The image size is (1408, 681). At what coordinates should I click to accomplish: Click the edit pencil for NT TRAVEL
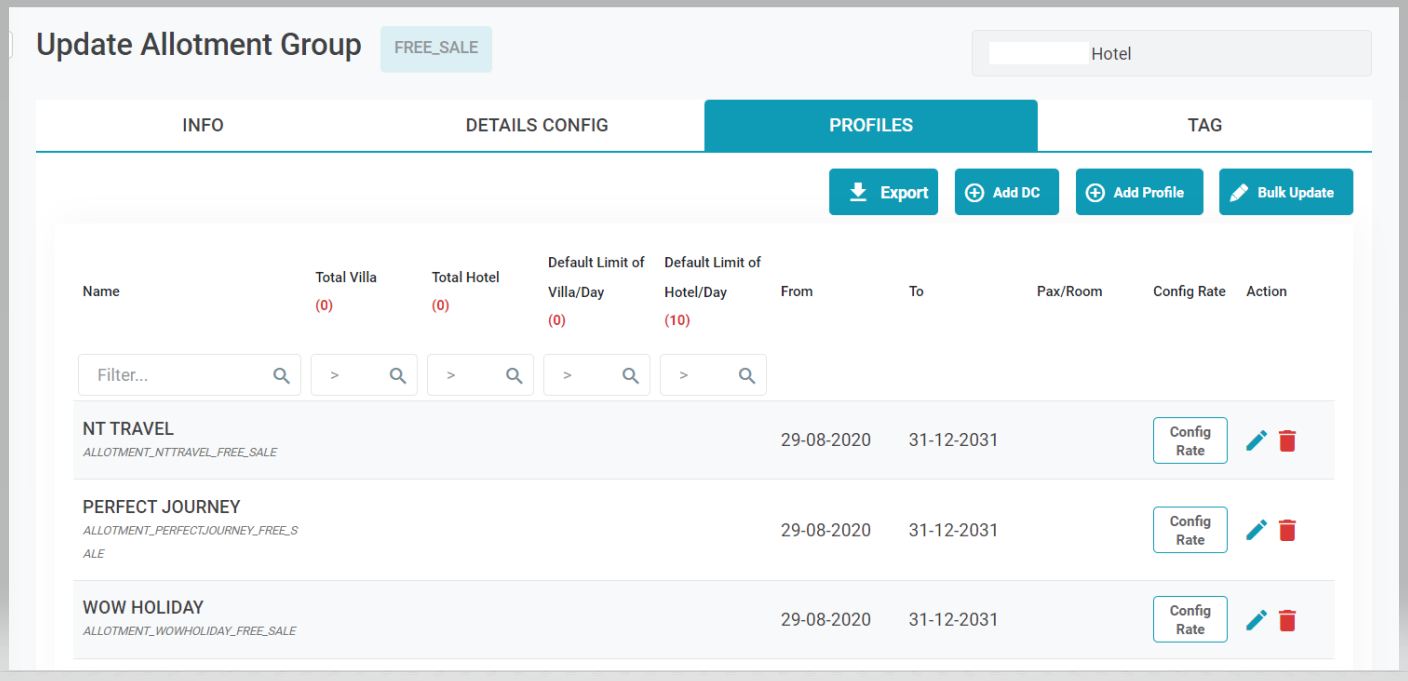click(1257, 440)
